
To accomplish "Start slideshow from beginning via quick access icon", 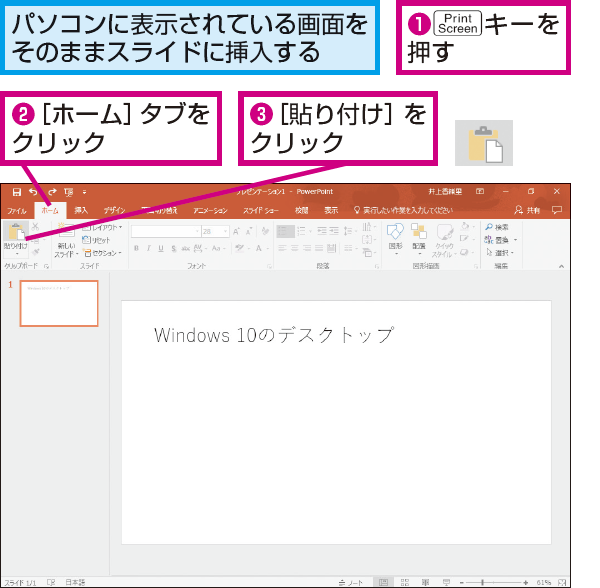I will click(69, 192).
